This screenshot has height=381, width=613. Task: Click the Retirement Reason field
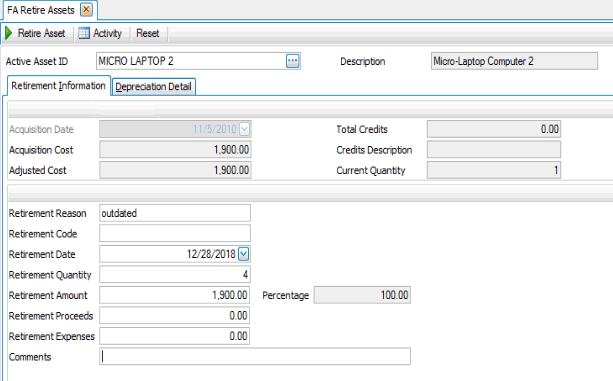[x=175, y=213]
